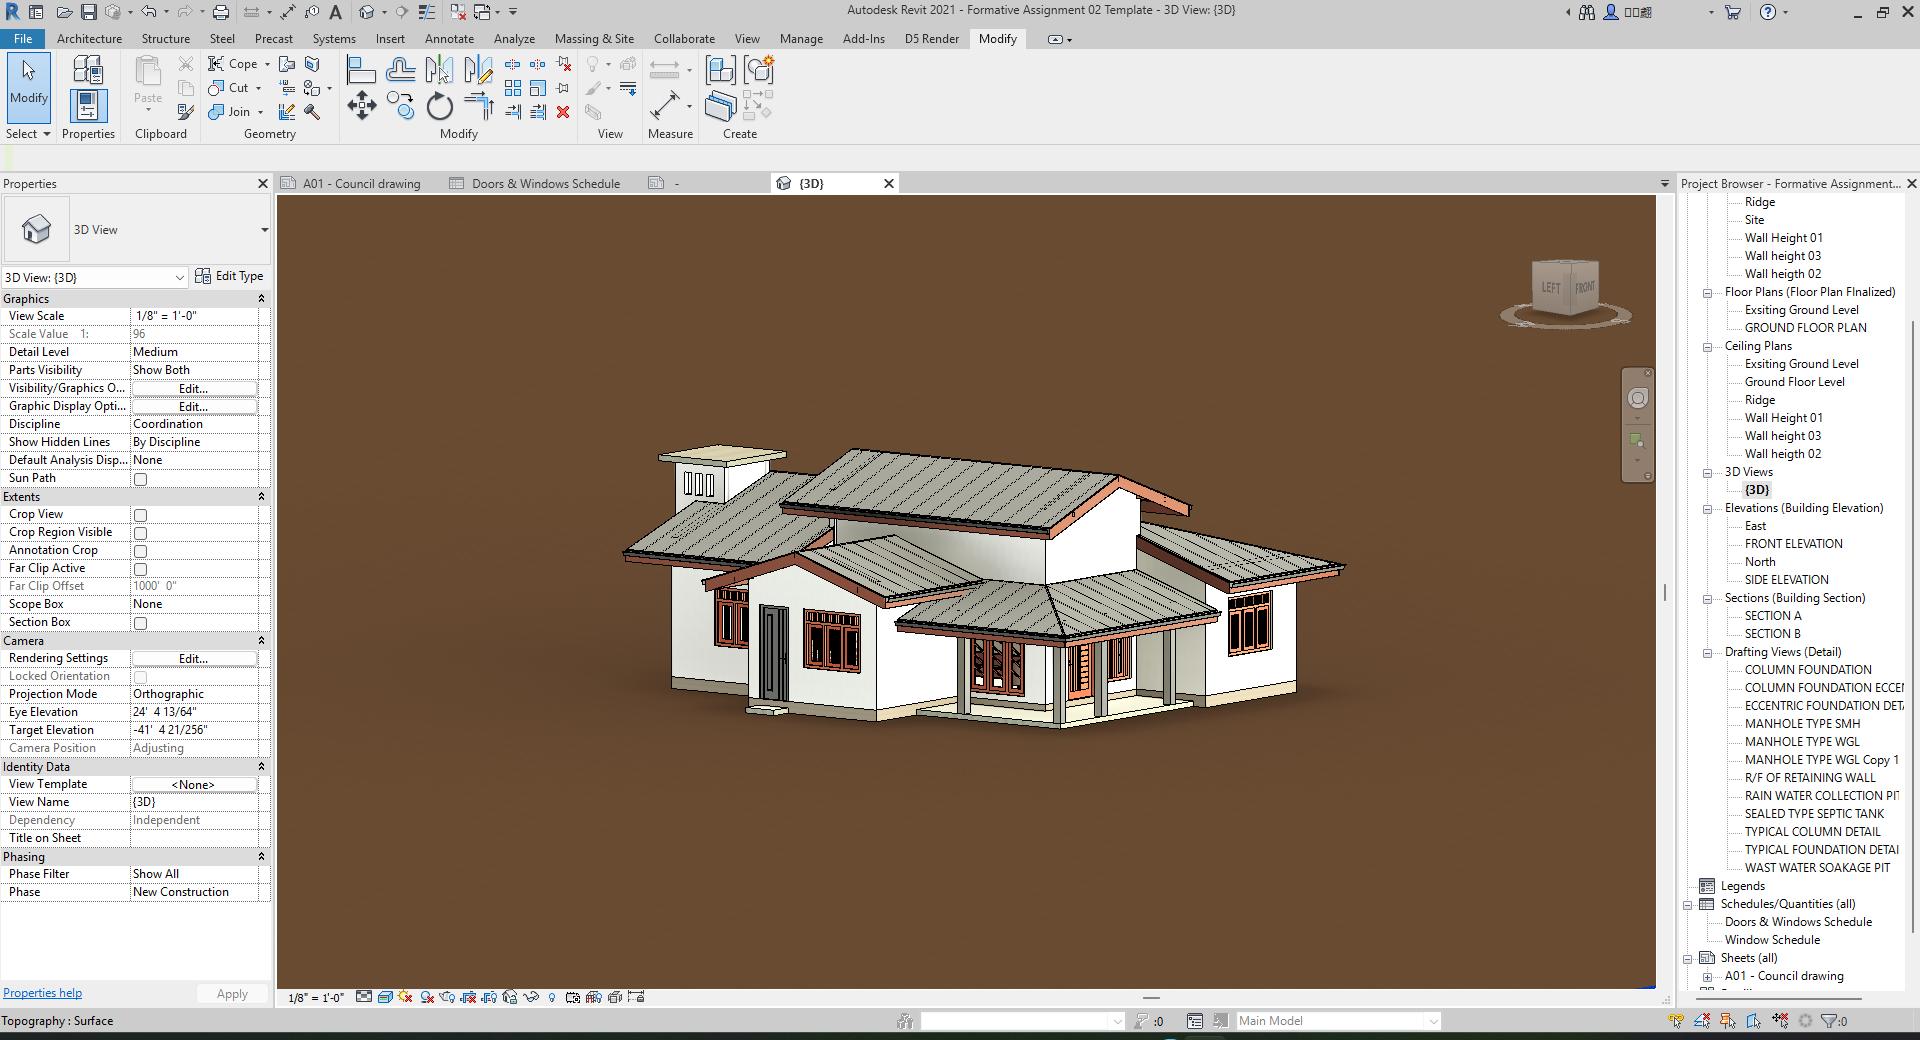Collapse the Graphics section in Properties

[x=261, y=299]
